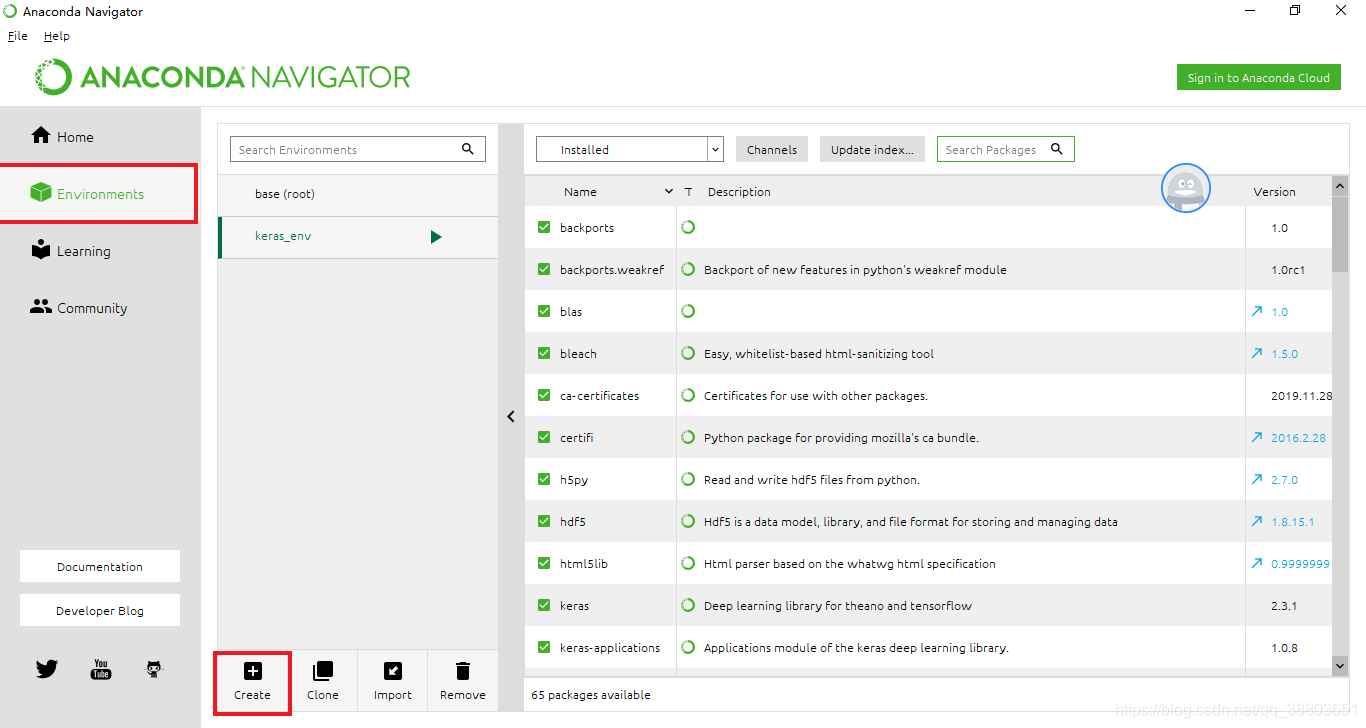Image resolution: width=1366 pixels, height=728 pixels.
Task: Toggle the ca-certificates checkbox
Action: 544,395
